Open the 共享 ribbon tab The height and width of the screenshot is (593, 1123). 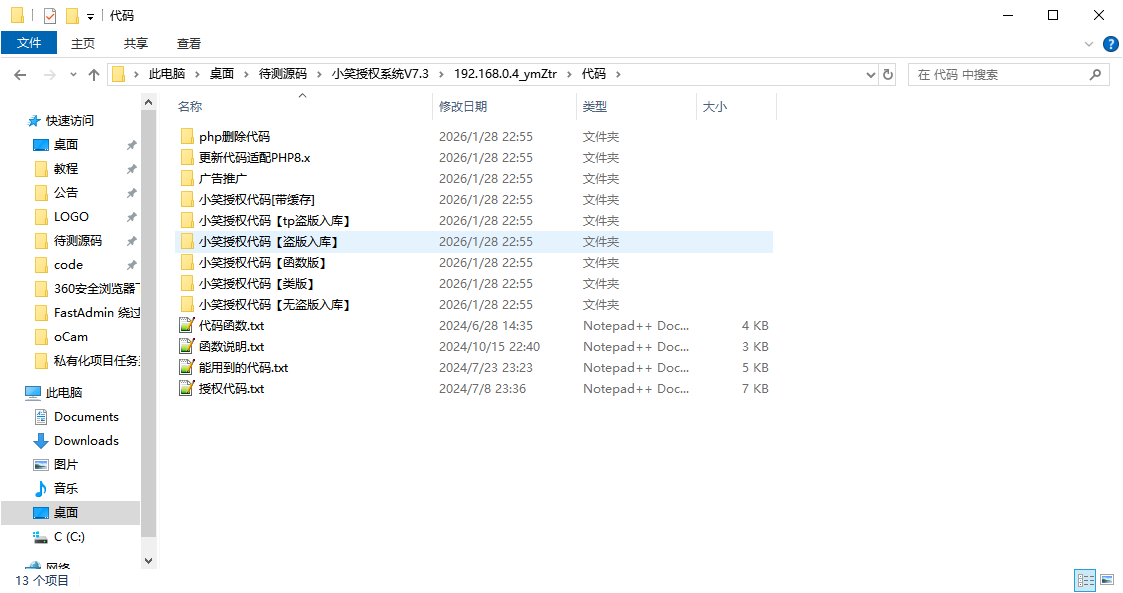[135, 44]
